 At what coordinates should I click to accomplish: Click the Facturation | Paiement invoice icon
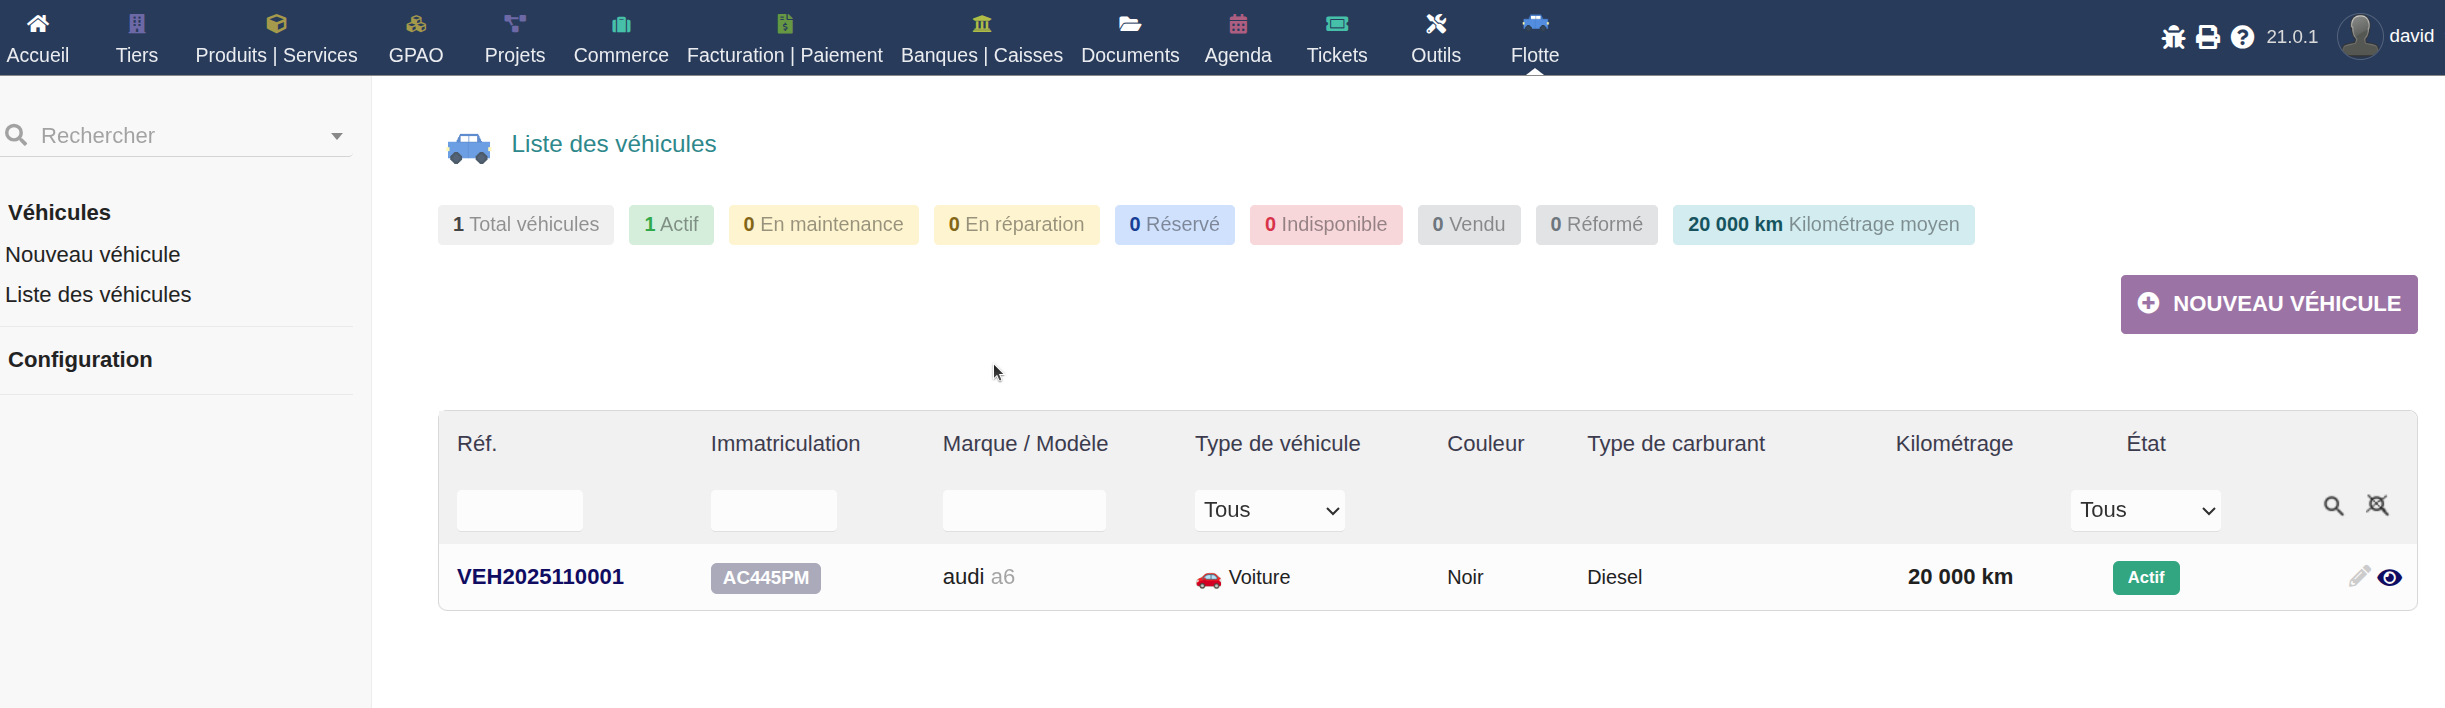(x=785, y=23)
